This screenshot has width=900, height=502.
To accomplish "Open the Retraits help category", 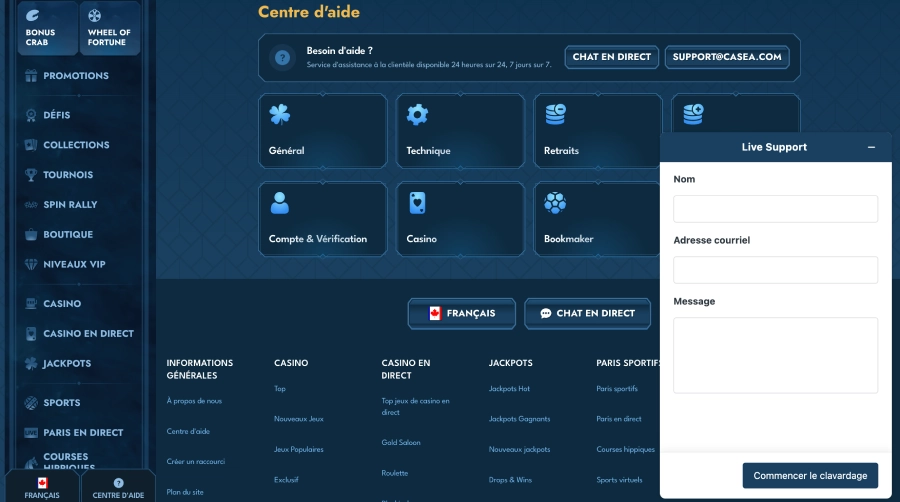I will (597, 131).
